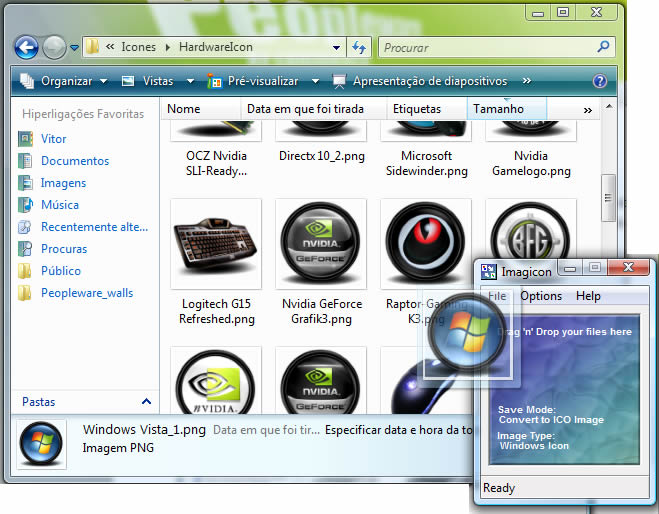Open the File menu in Imagicon

[x=497, y=296]
